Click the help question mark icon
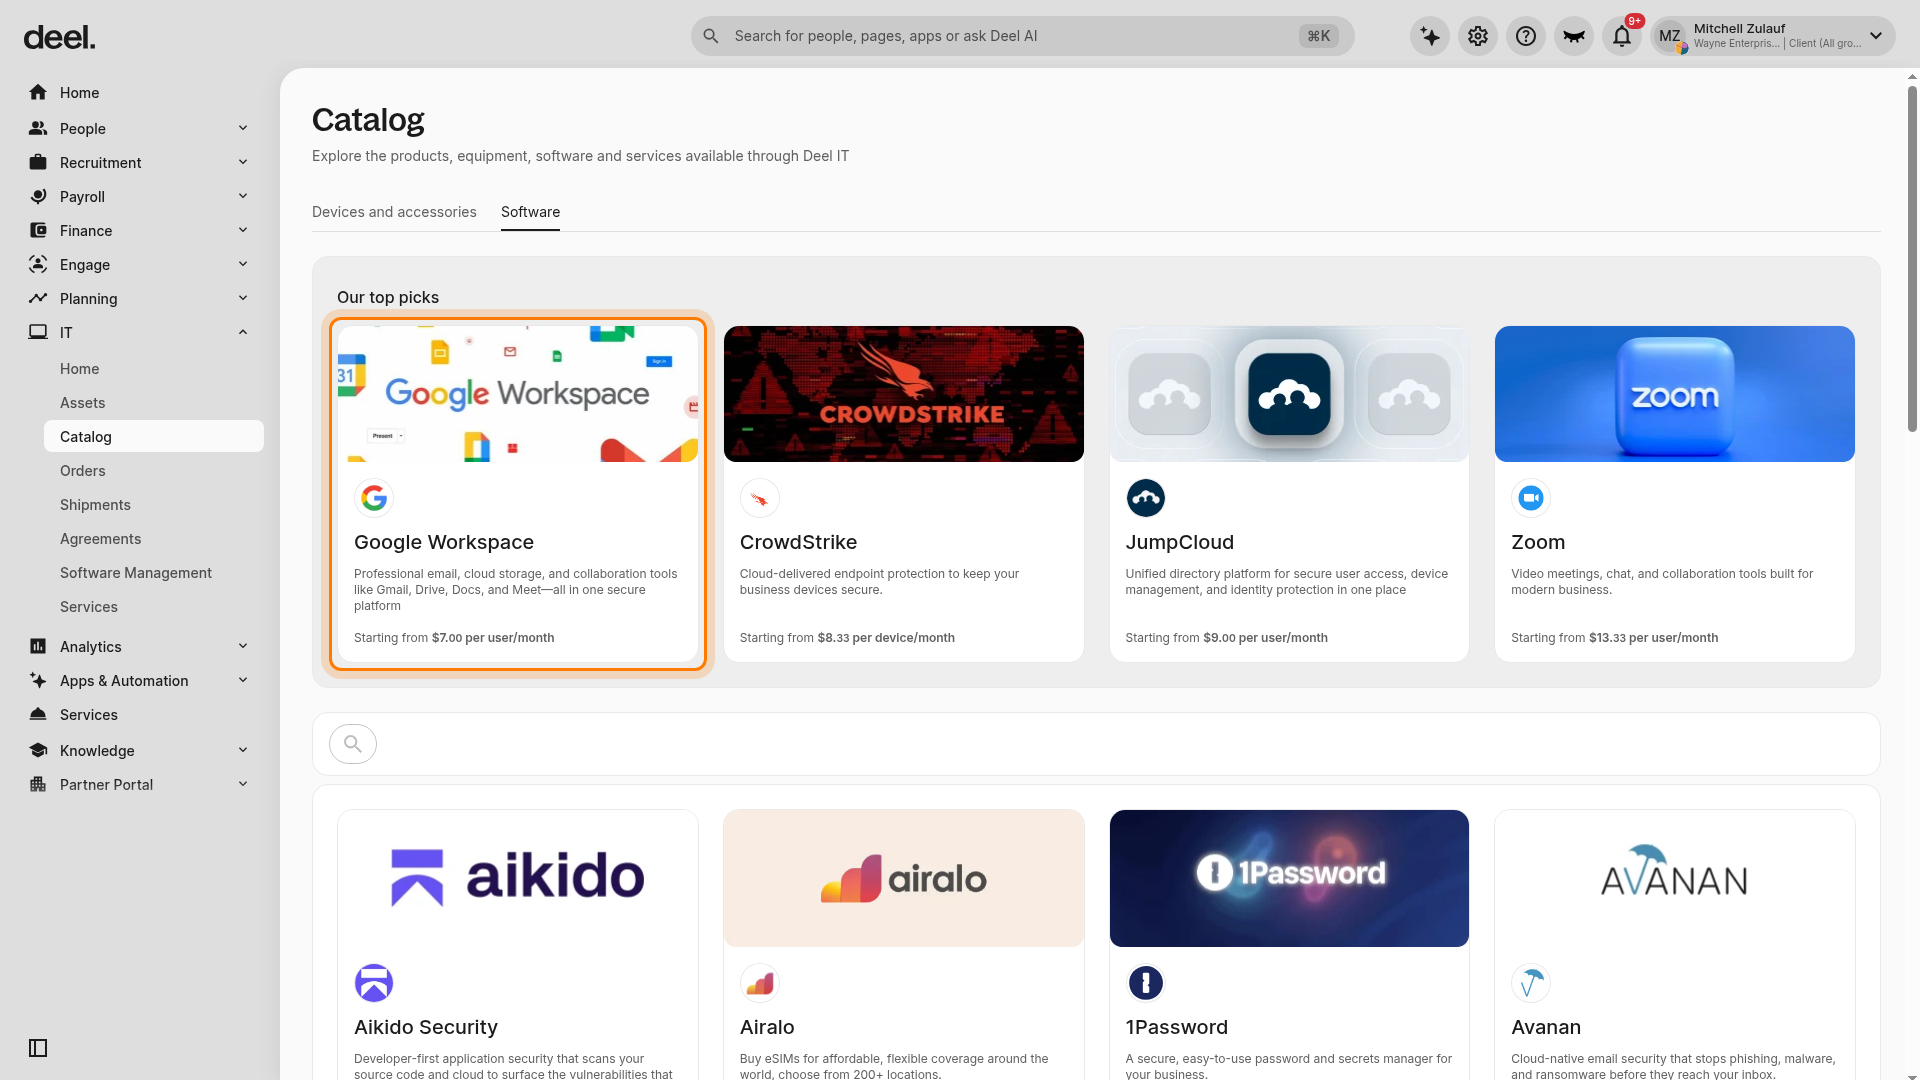Screen dimensions: 1920x1080 click(x=1526, y=36)
